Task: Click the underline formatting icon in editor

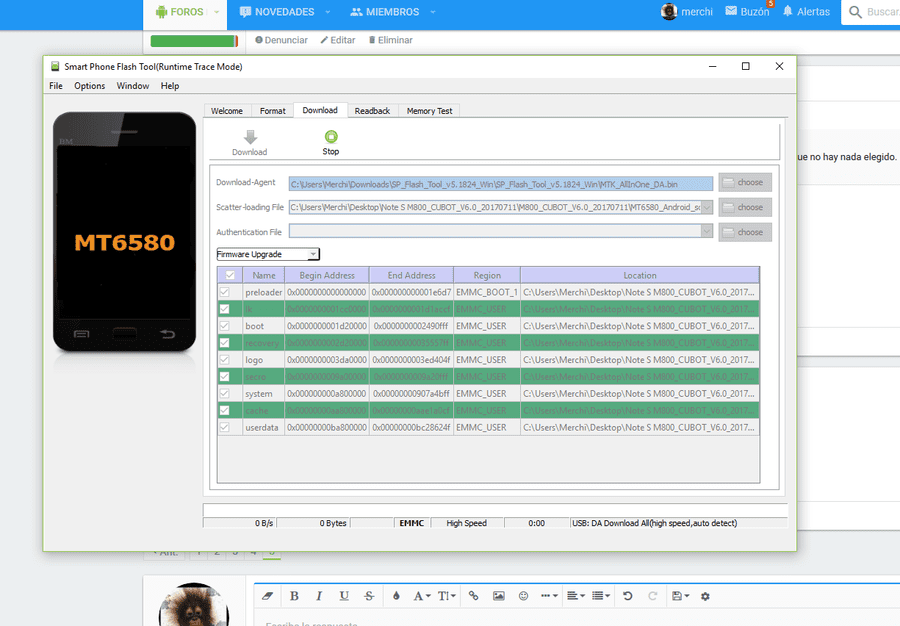Action: (344, 596)
